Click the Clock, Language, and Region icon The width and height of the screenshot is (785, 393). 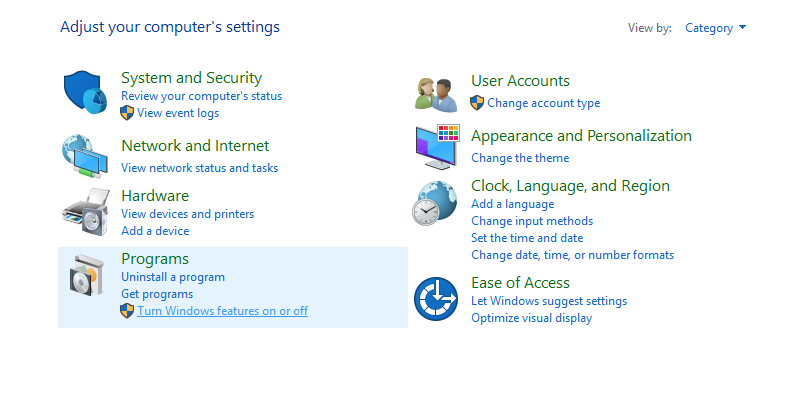(x=435, y=203)
